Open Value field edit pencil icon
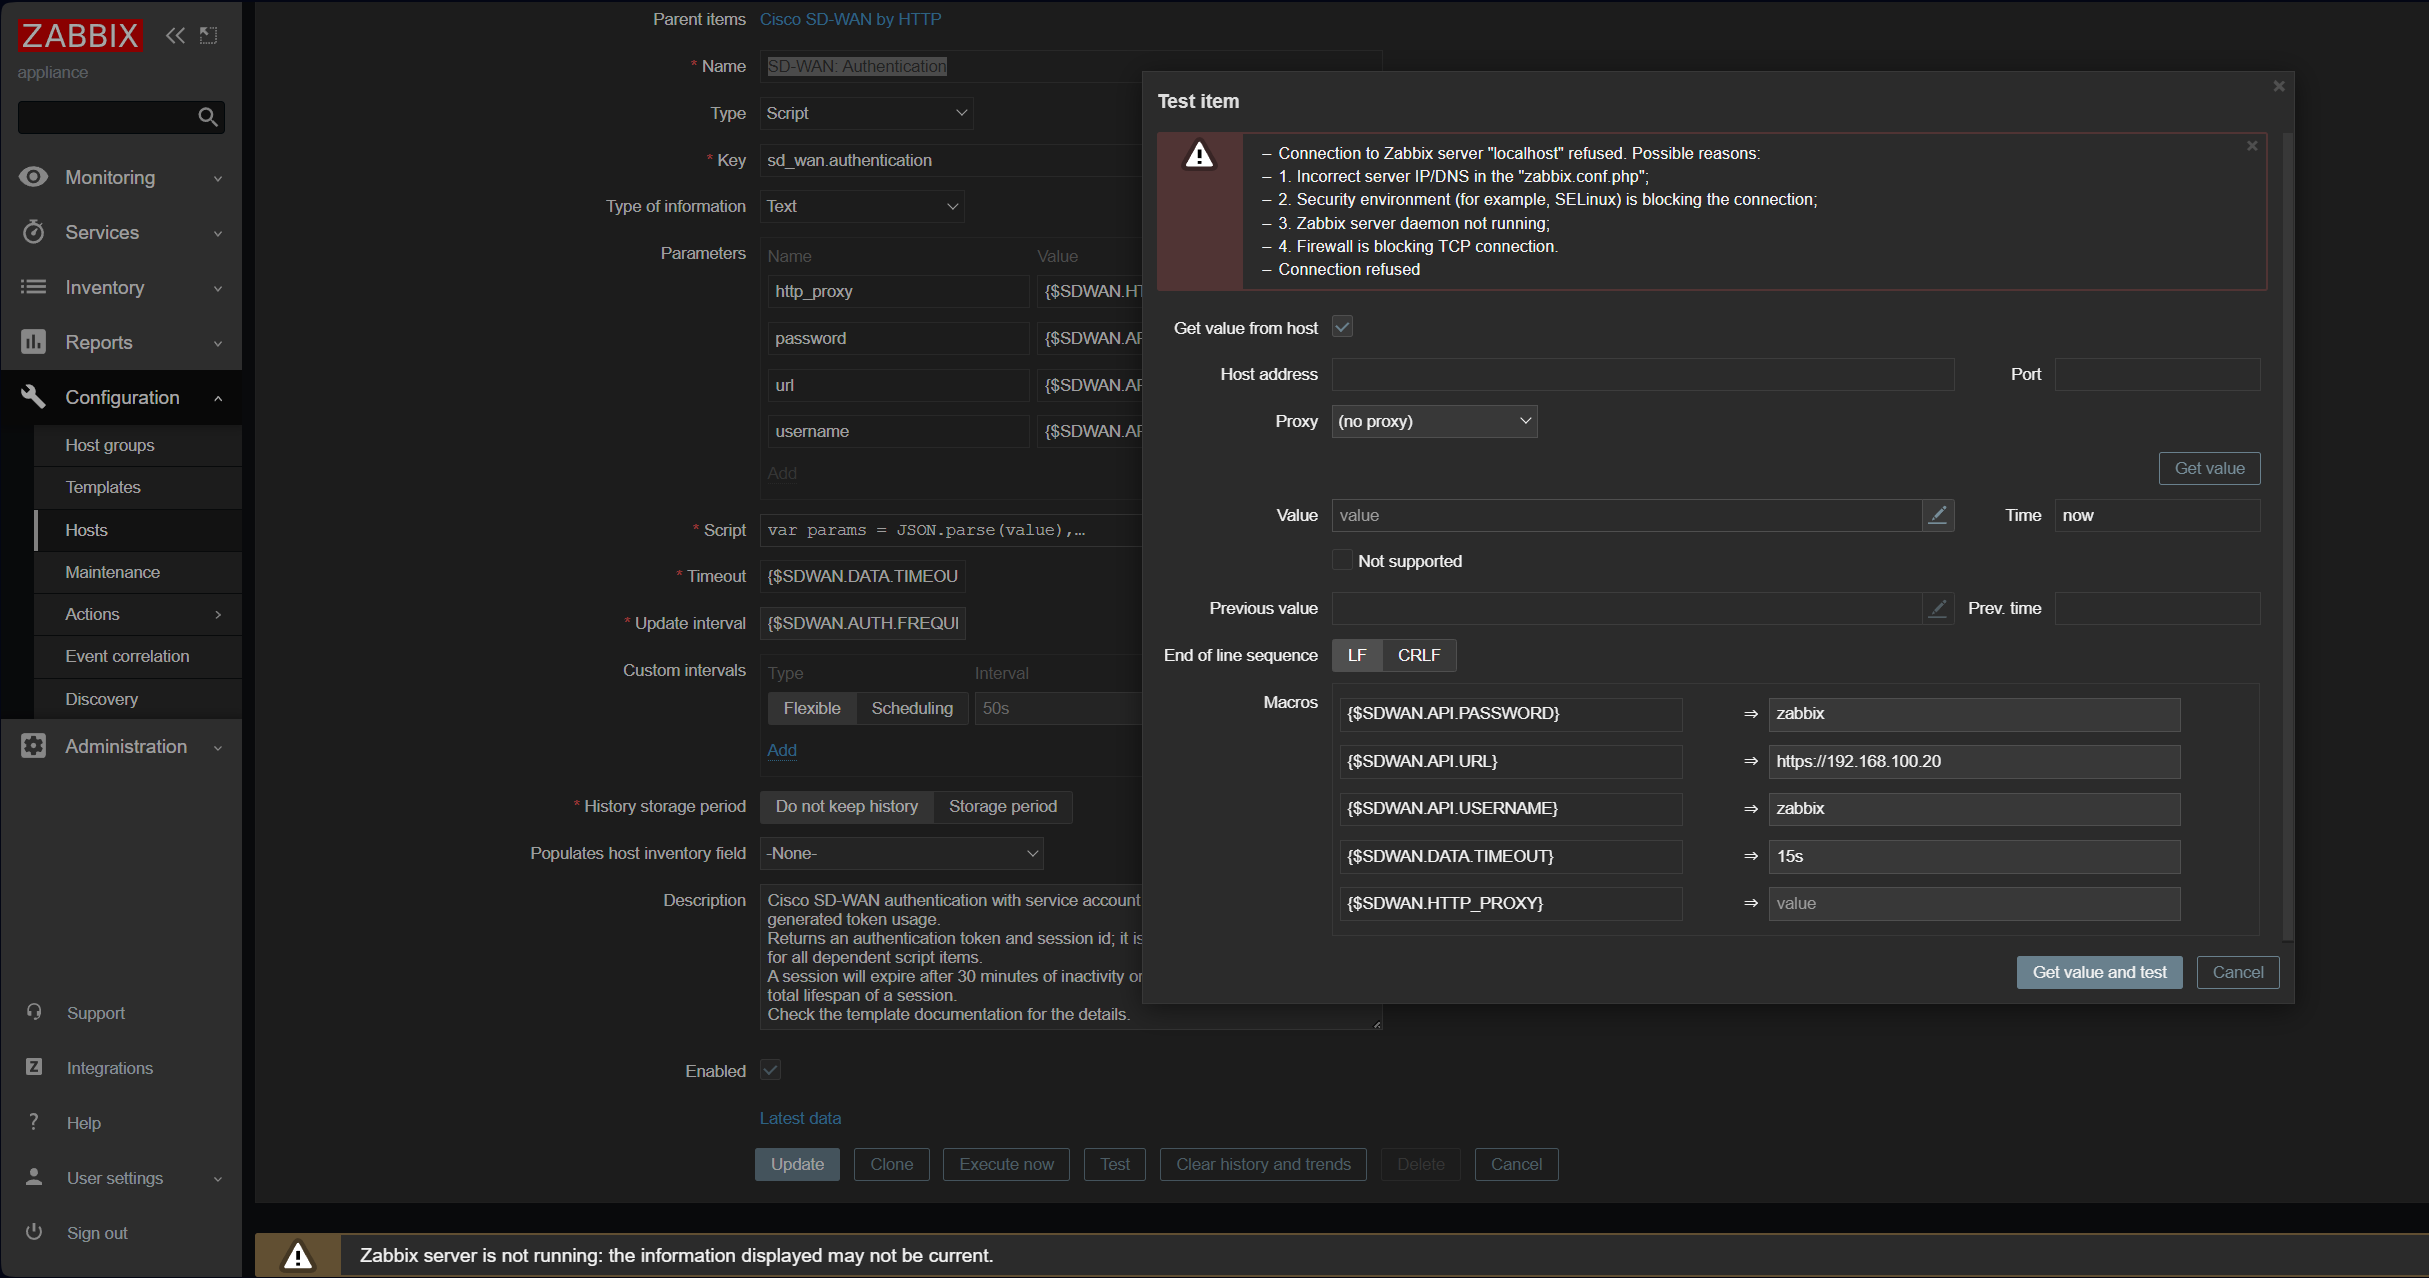Viewport: 2429px width, 1278px height. 1937,515
